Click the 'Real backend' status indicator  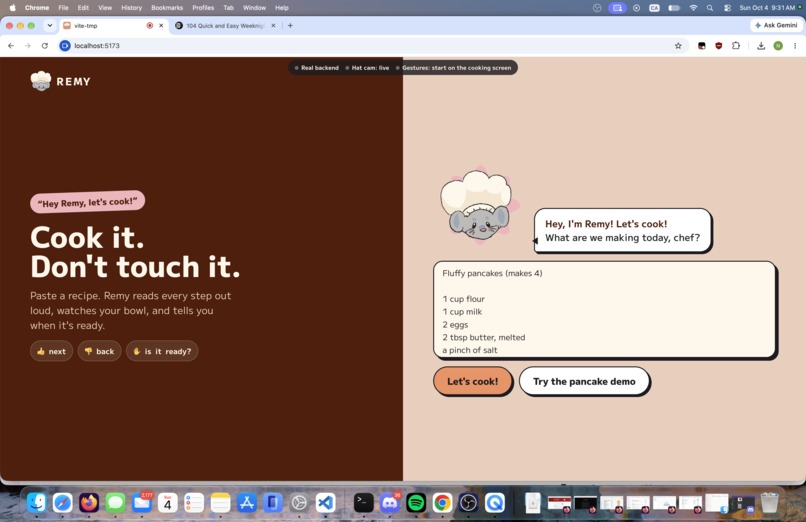point(317,68)
